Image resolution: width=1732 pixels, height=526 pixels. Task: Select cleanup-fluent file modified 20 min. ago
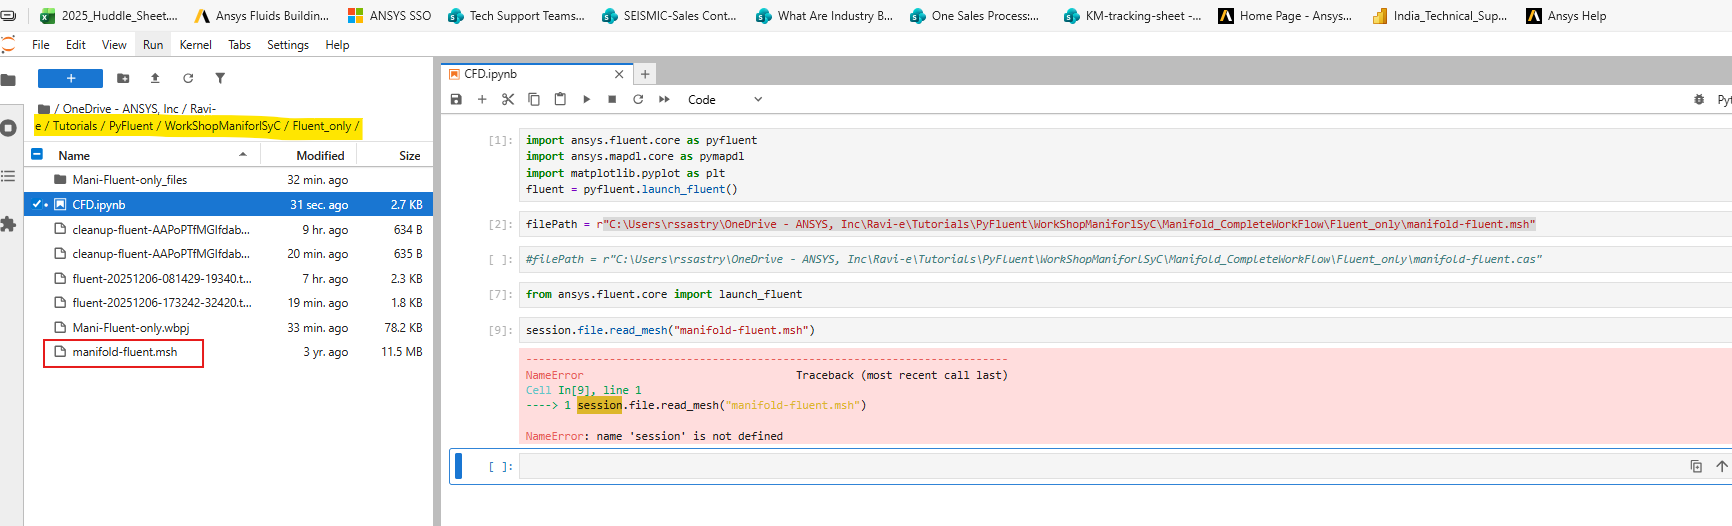click(229, 254)
